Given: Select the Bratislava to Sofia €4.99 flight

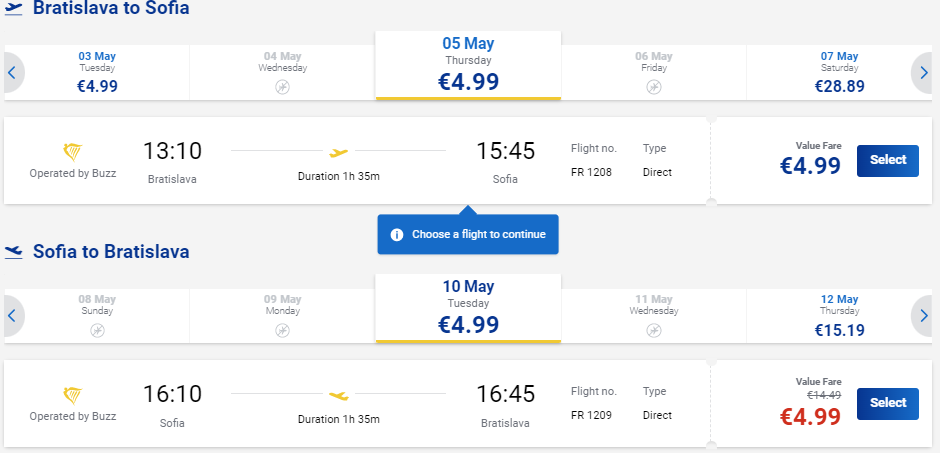Looking at the screenshot, I should point(887,161).
